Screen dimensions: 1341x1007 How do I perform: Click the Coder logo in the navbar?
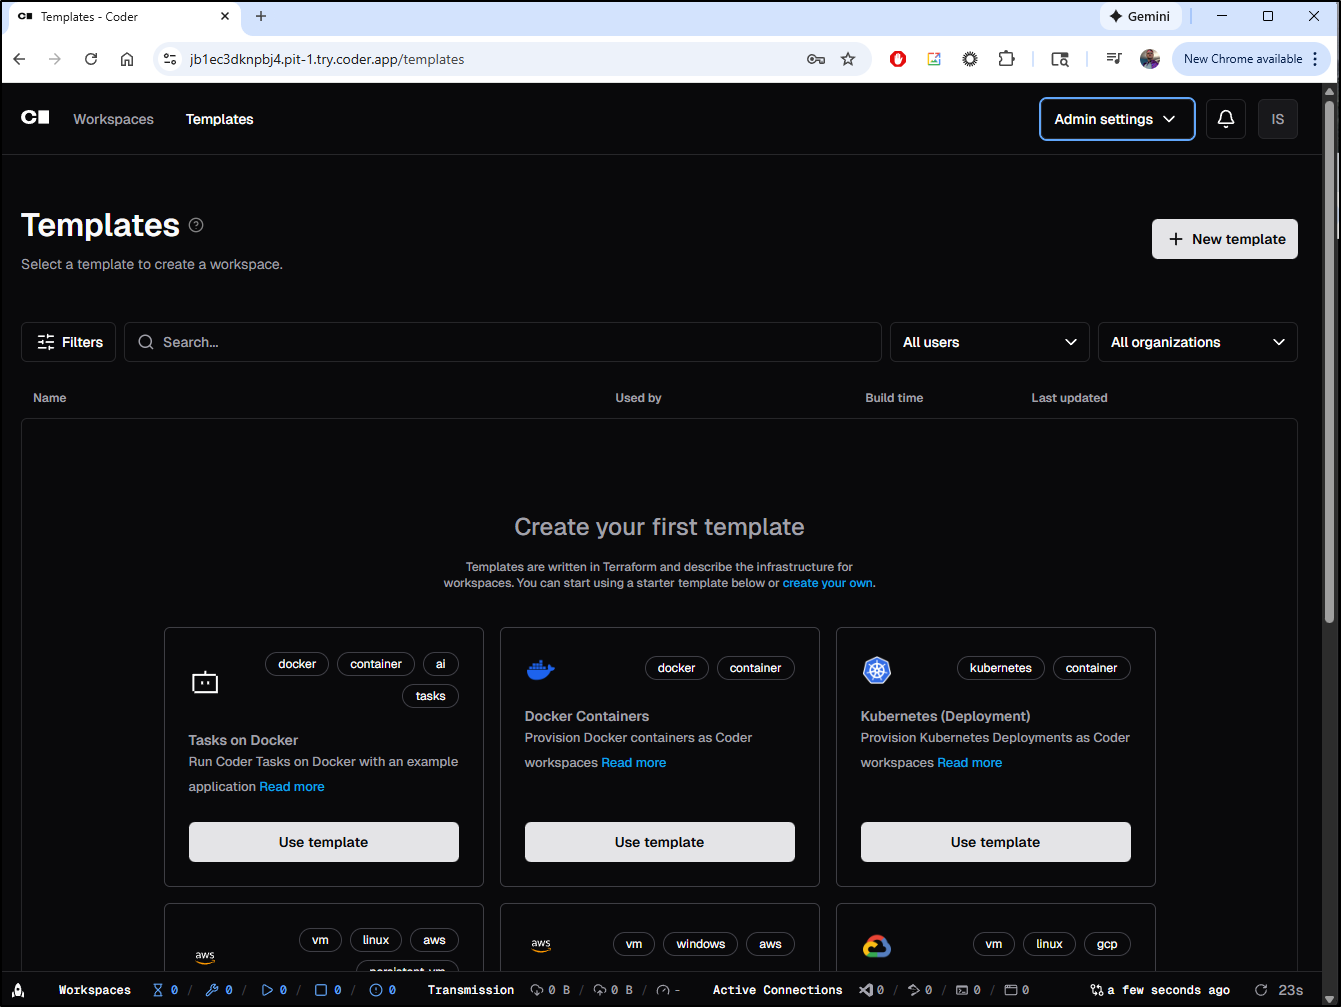35,118
